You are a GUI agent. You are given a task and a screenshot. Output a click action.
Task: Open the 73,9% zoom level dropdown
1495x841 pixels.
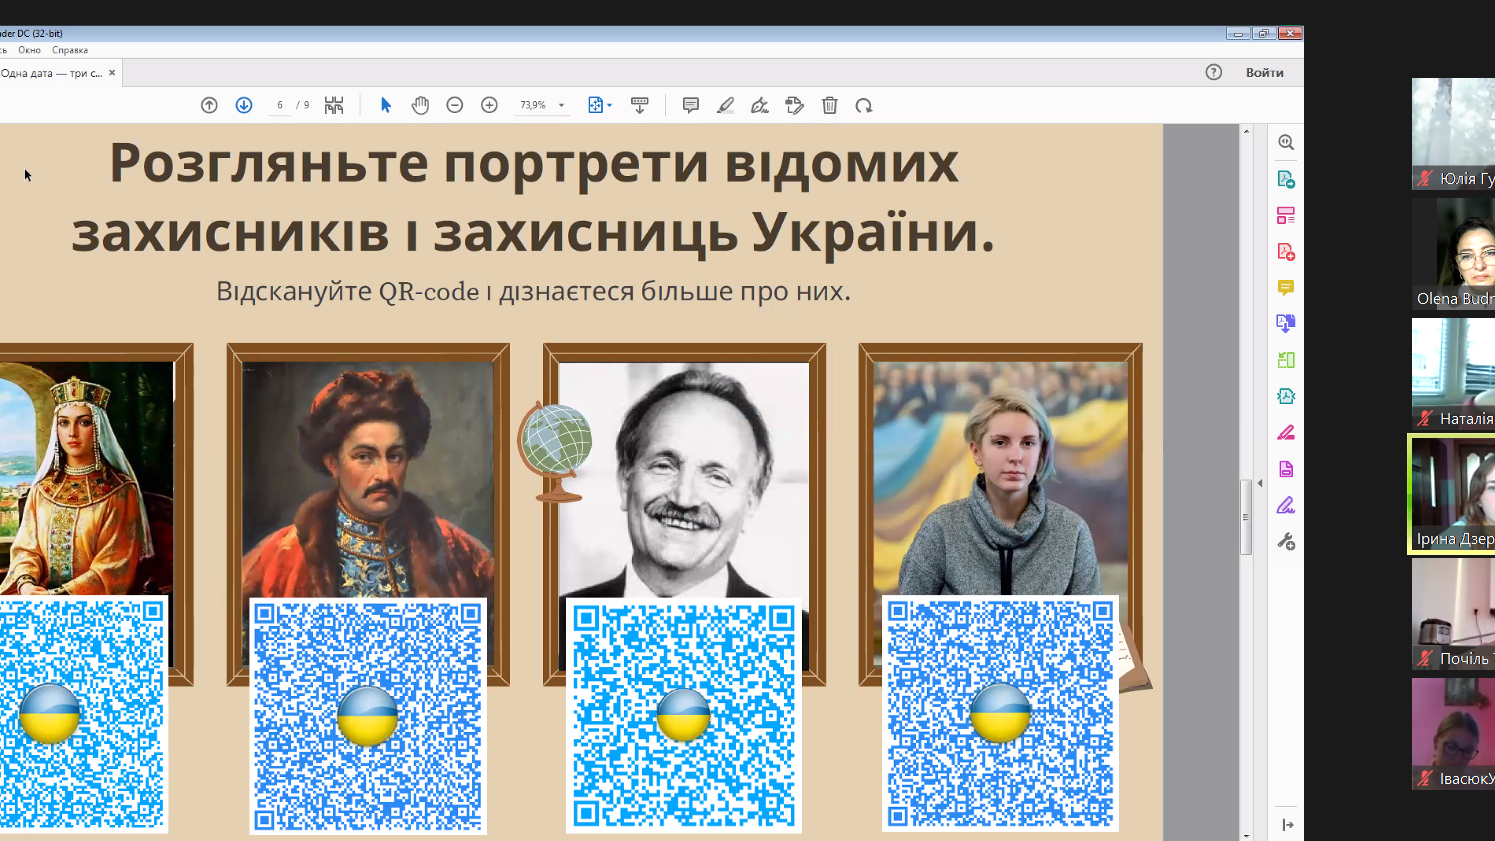pyautogui.click(x=562, y=105)
